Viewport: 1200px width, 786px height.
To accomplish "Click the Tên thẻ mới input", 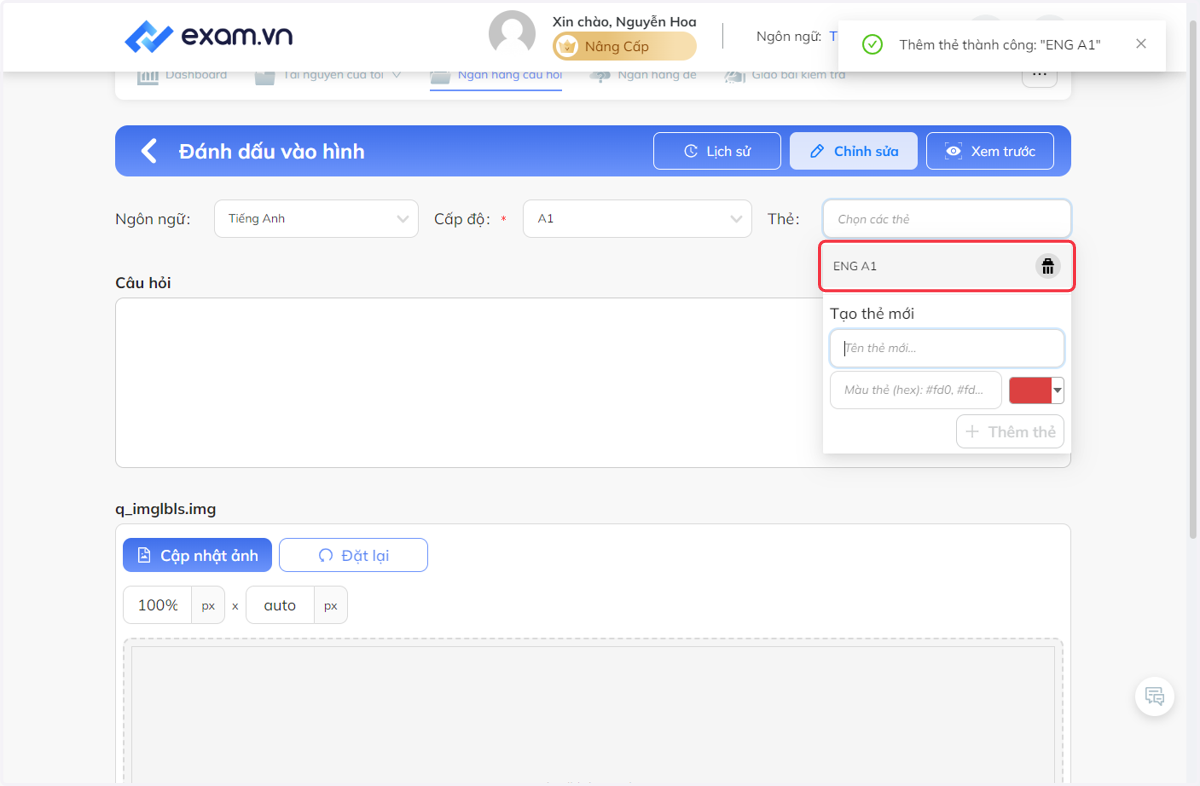I will point(947,348).
